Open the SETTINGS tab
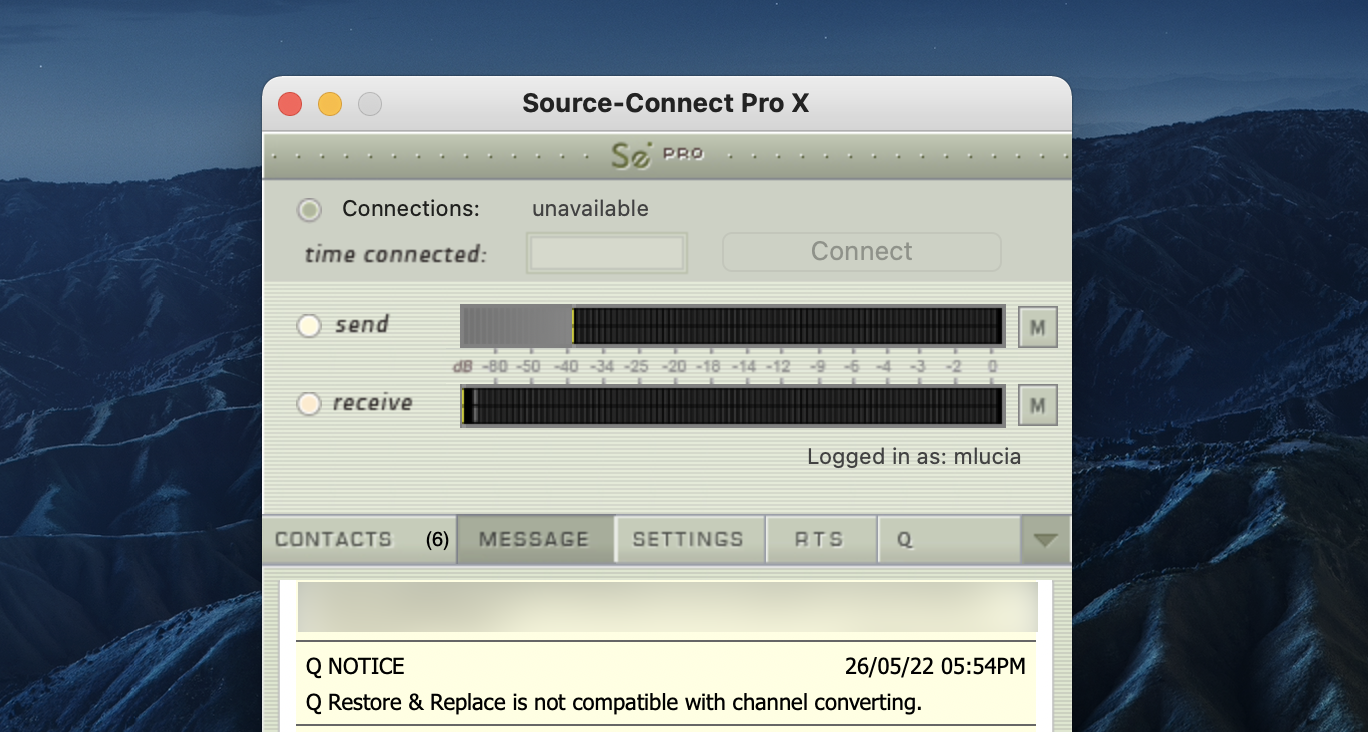This screenshot has width=1368, height=732. coord(688,540)
